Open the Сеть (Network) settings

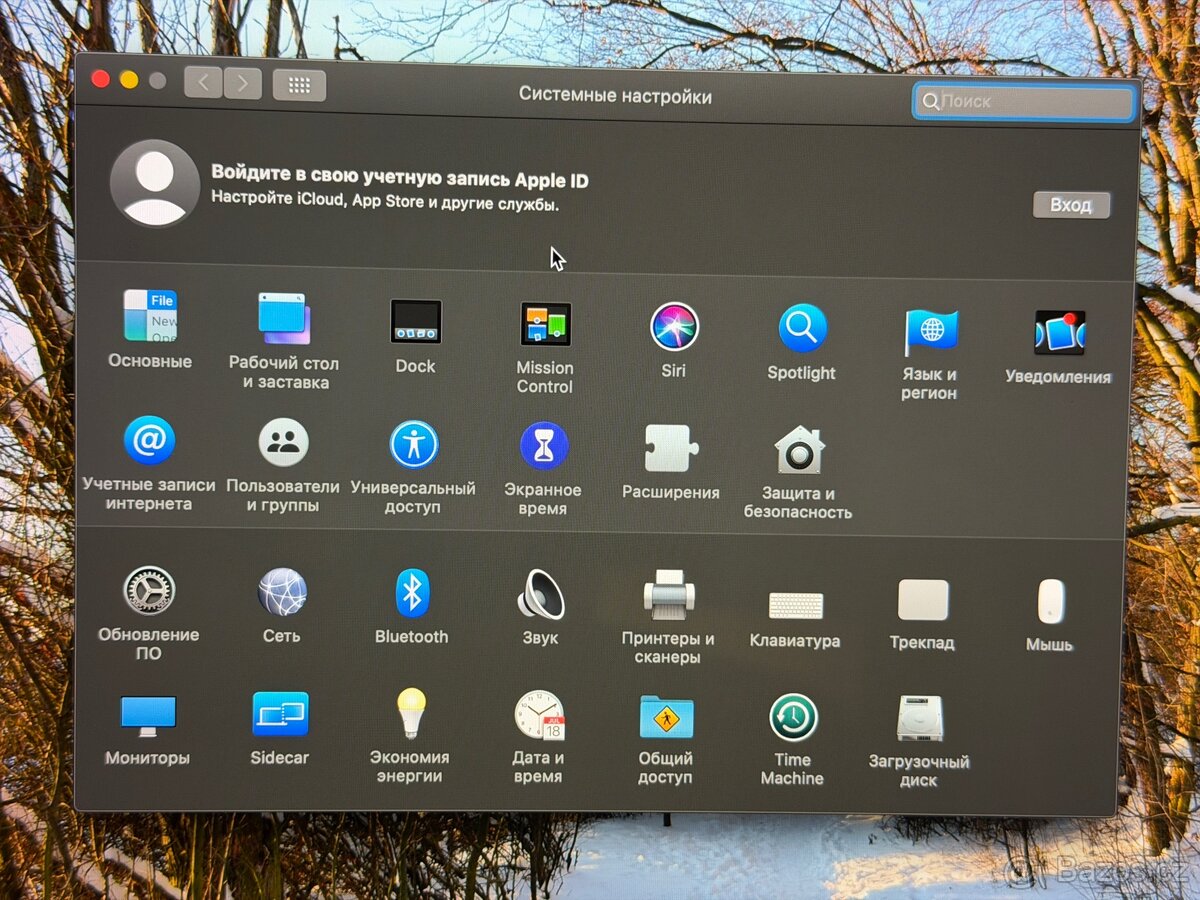[x=282, y=592]
